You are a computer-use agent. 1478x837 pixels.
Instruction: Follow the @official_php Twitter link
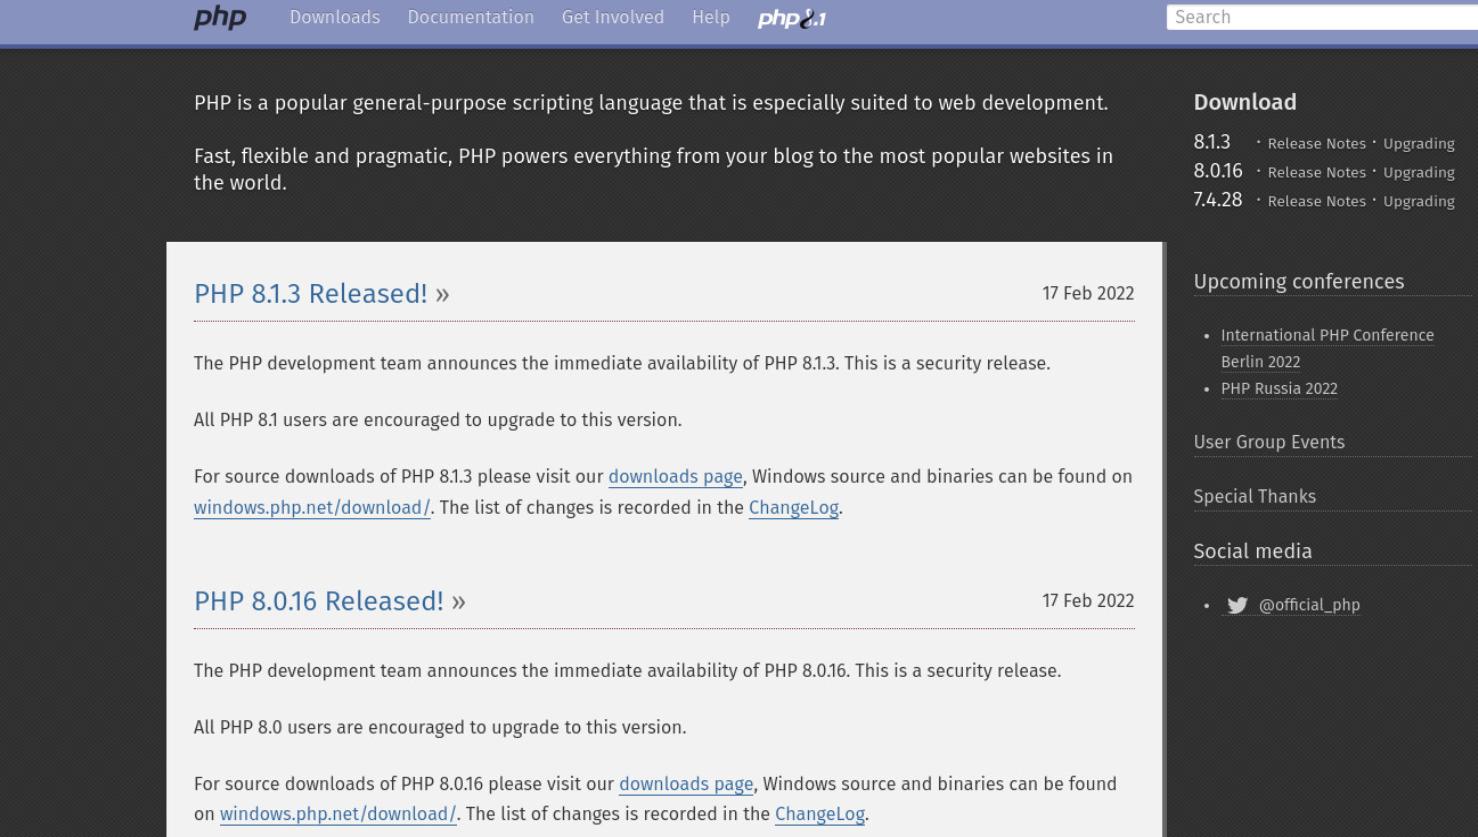tap(1309, 605)
